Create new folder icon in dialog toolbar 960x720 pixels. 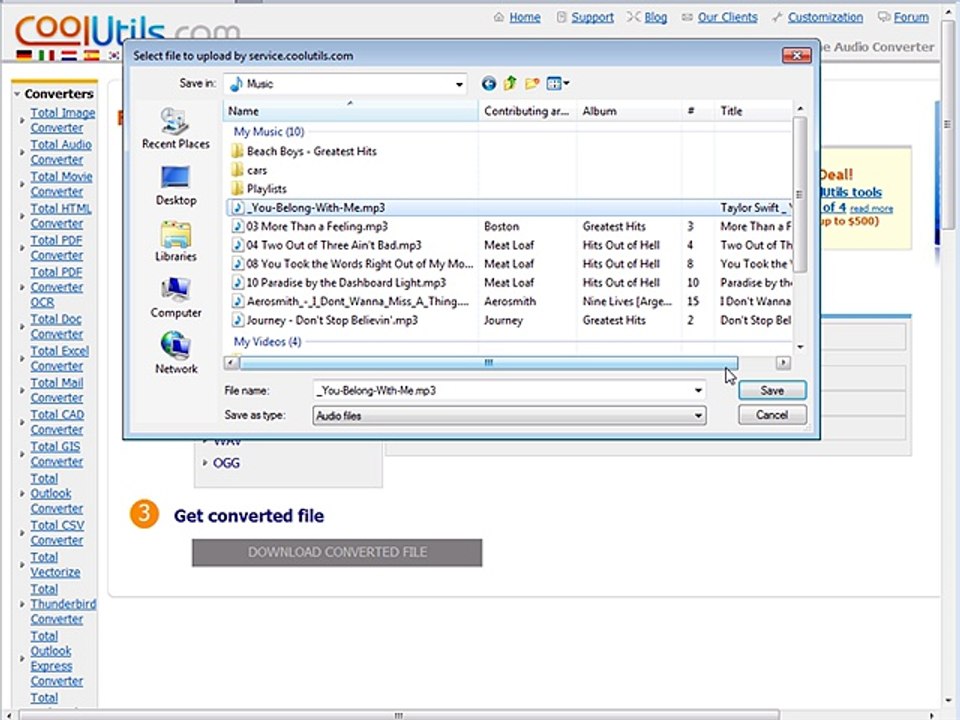(532, 83)
